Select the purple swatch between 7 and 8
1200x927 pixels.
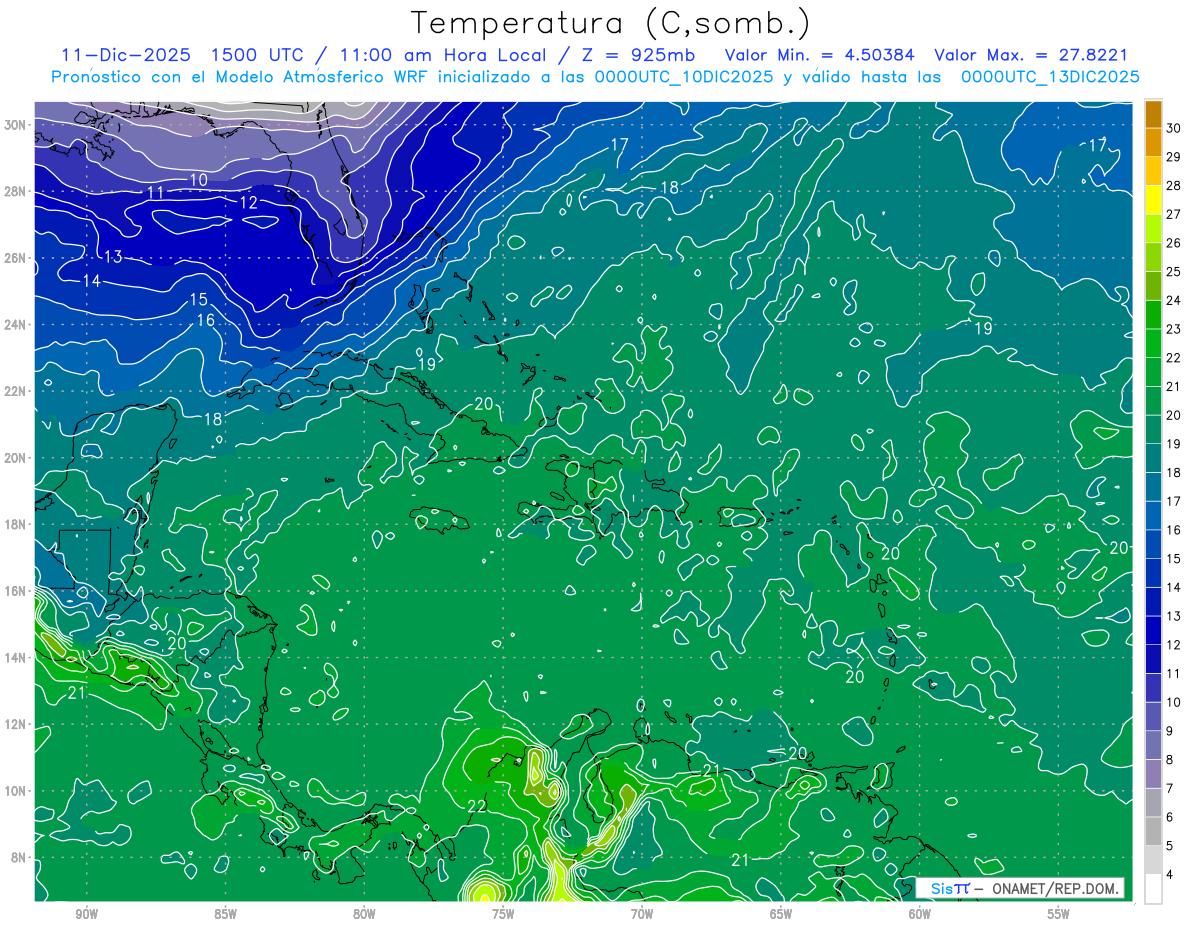pos(1153,774)
